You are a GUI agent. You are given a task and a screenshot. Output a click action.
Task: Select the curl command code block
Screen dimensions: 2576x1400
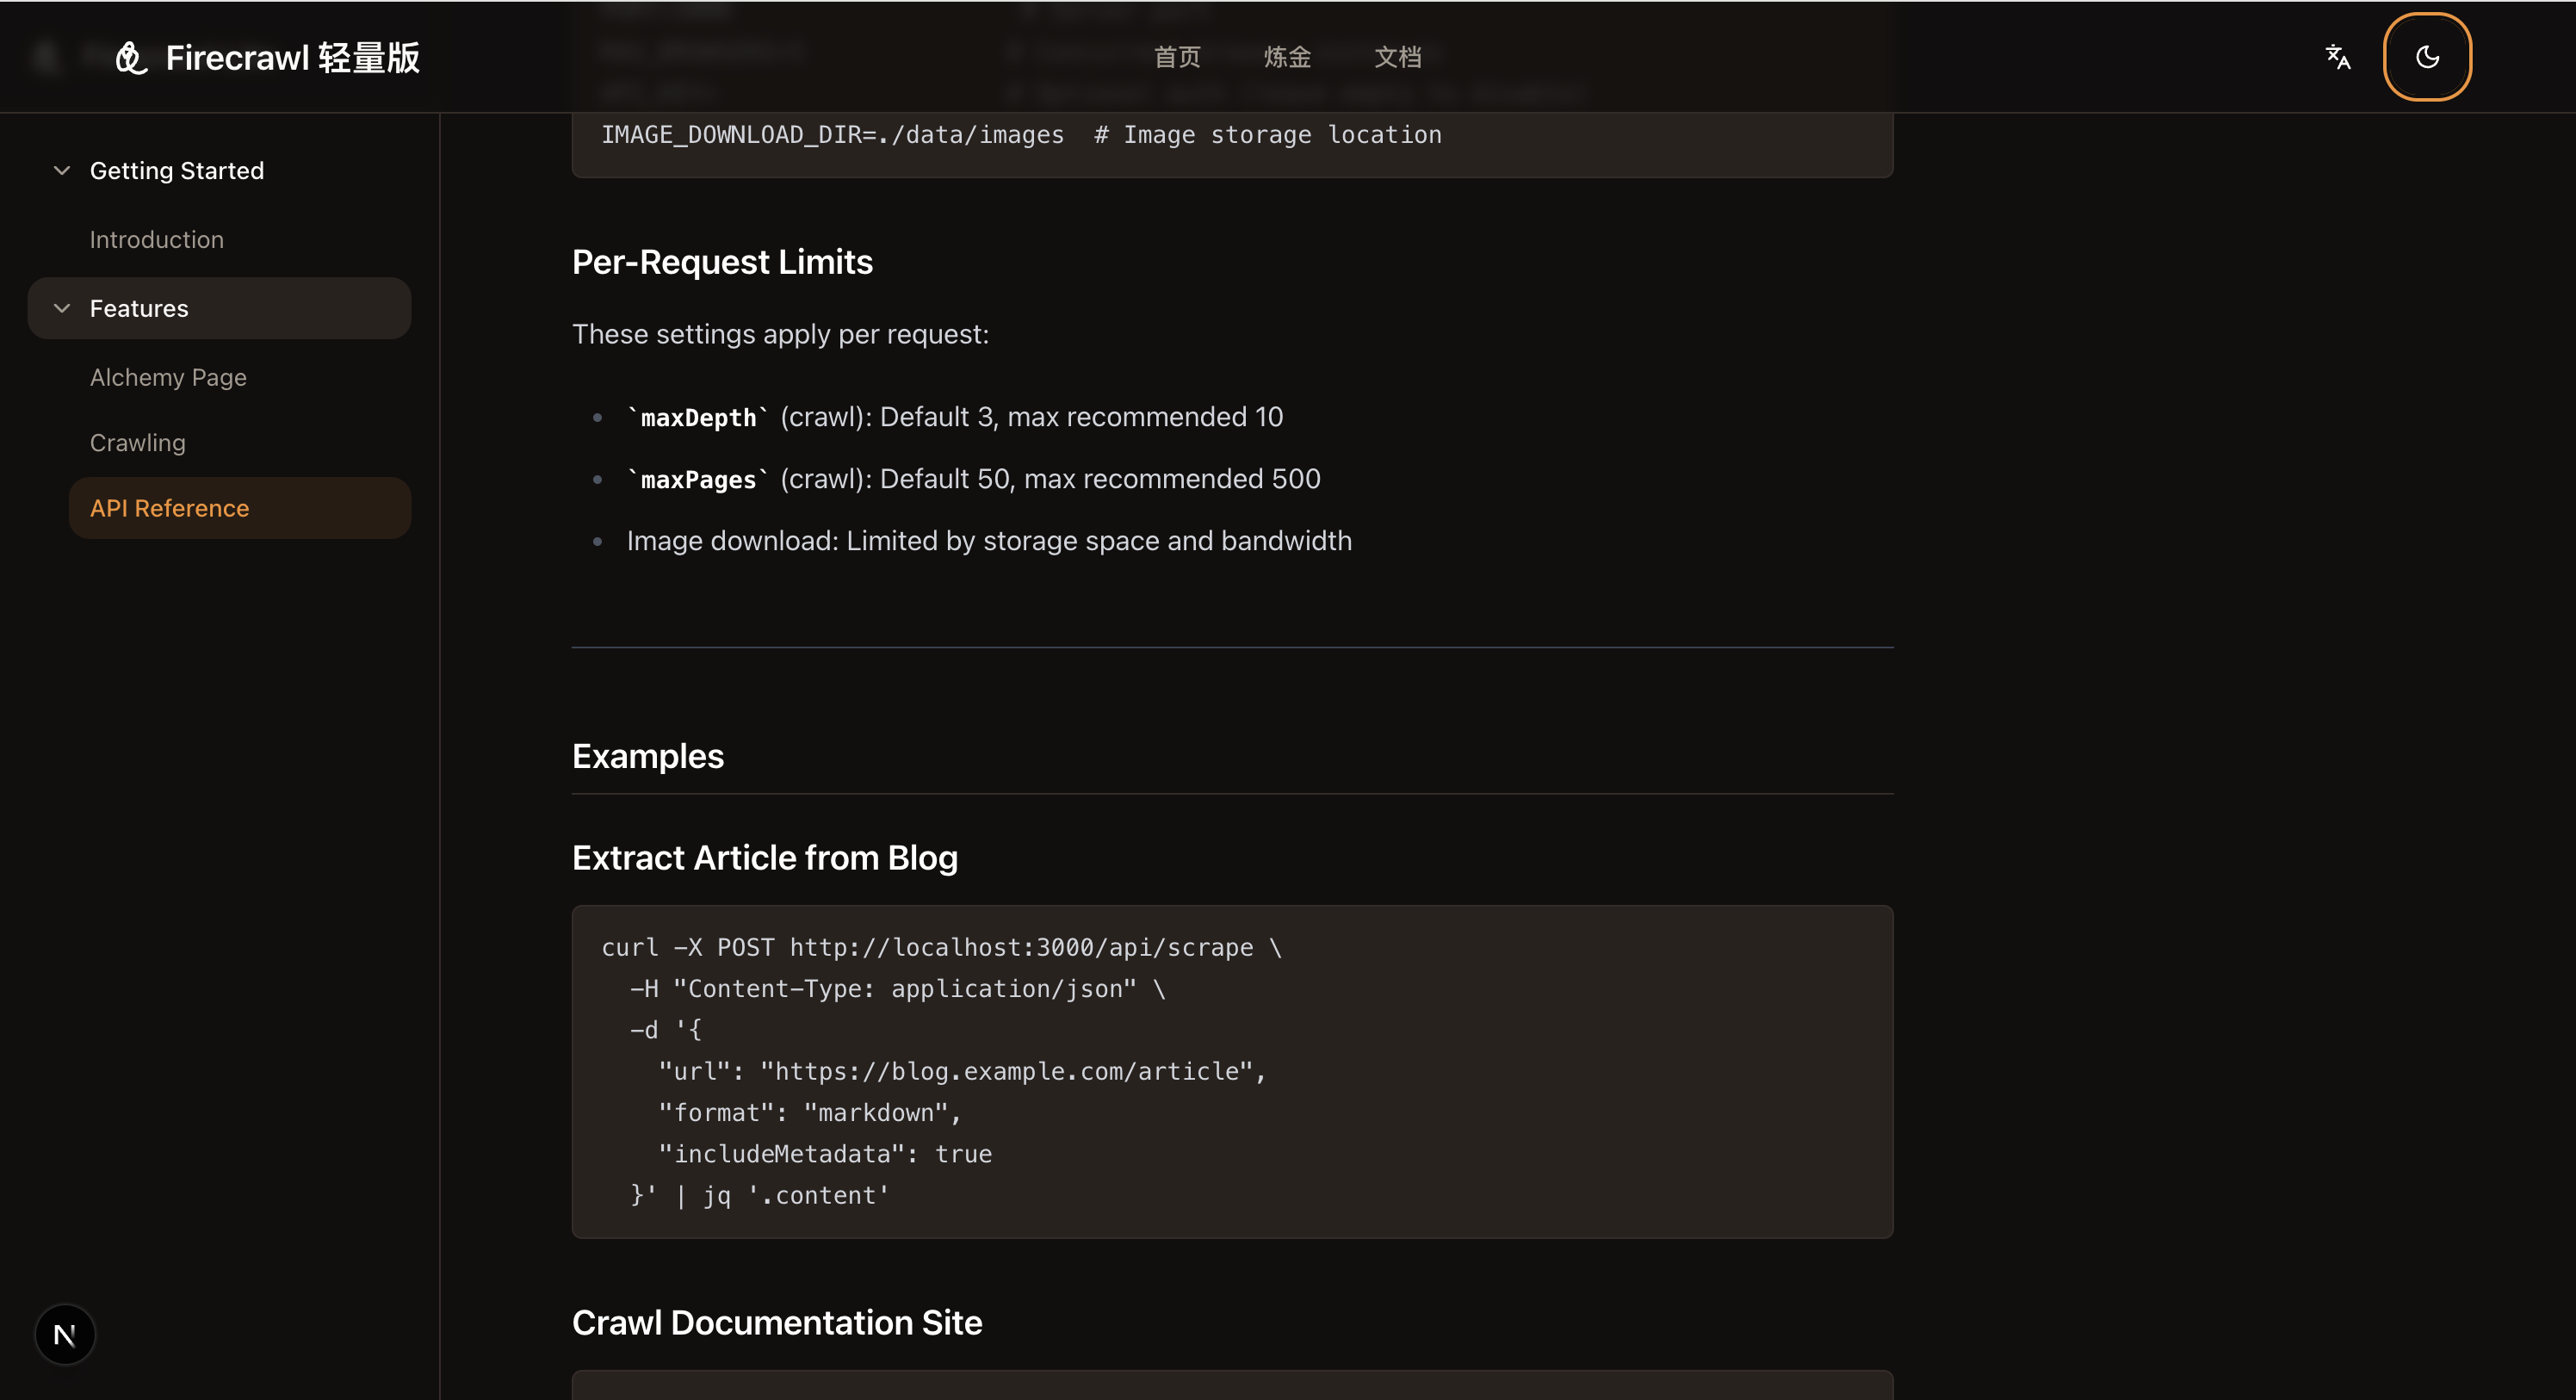point(1232,1071)
